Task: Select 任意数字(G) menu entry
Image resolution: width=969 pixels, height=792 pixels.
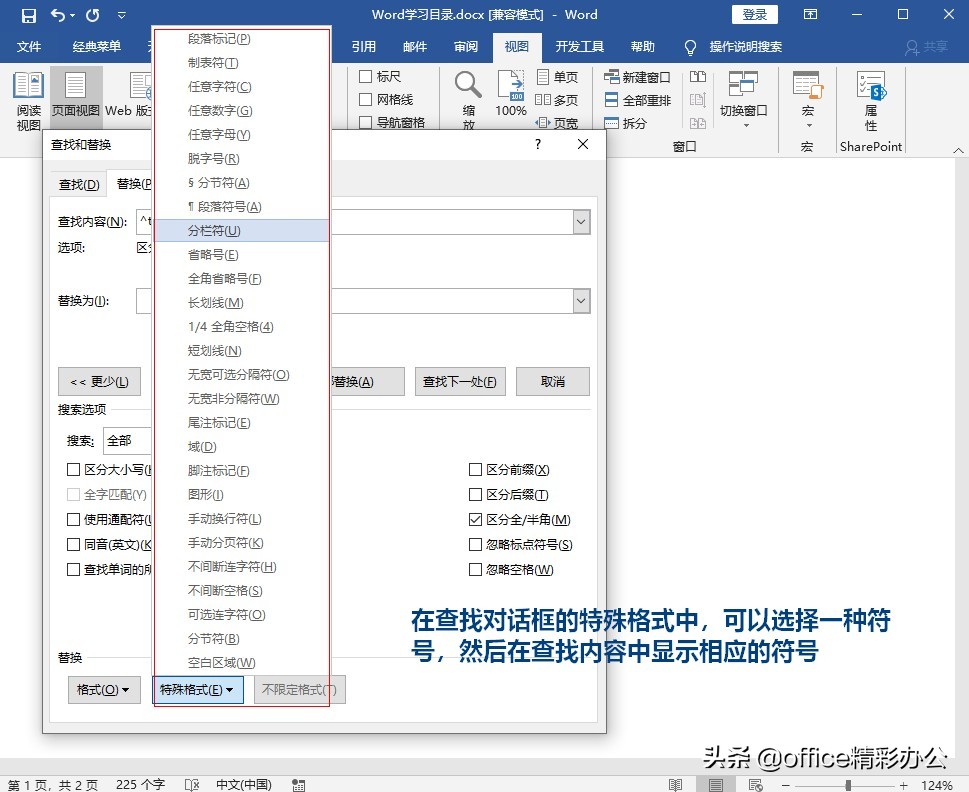Action: 241,111
